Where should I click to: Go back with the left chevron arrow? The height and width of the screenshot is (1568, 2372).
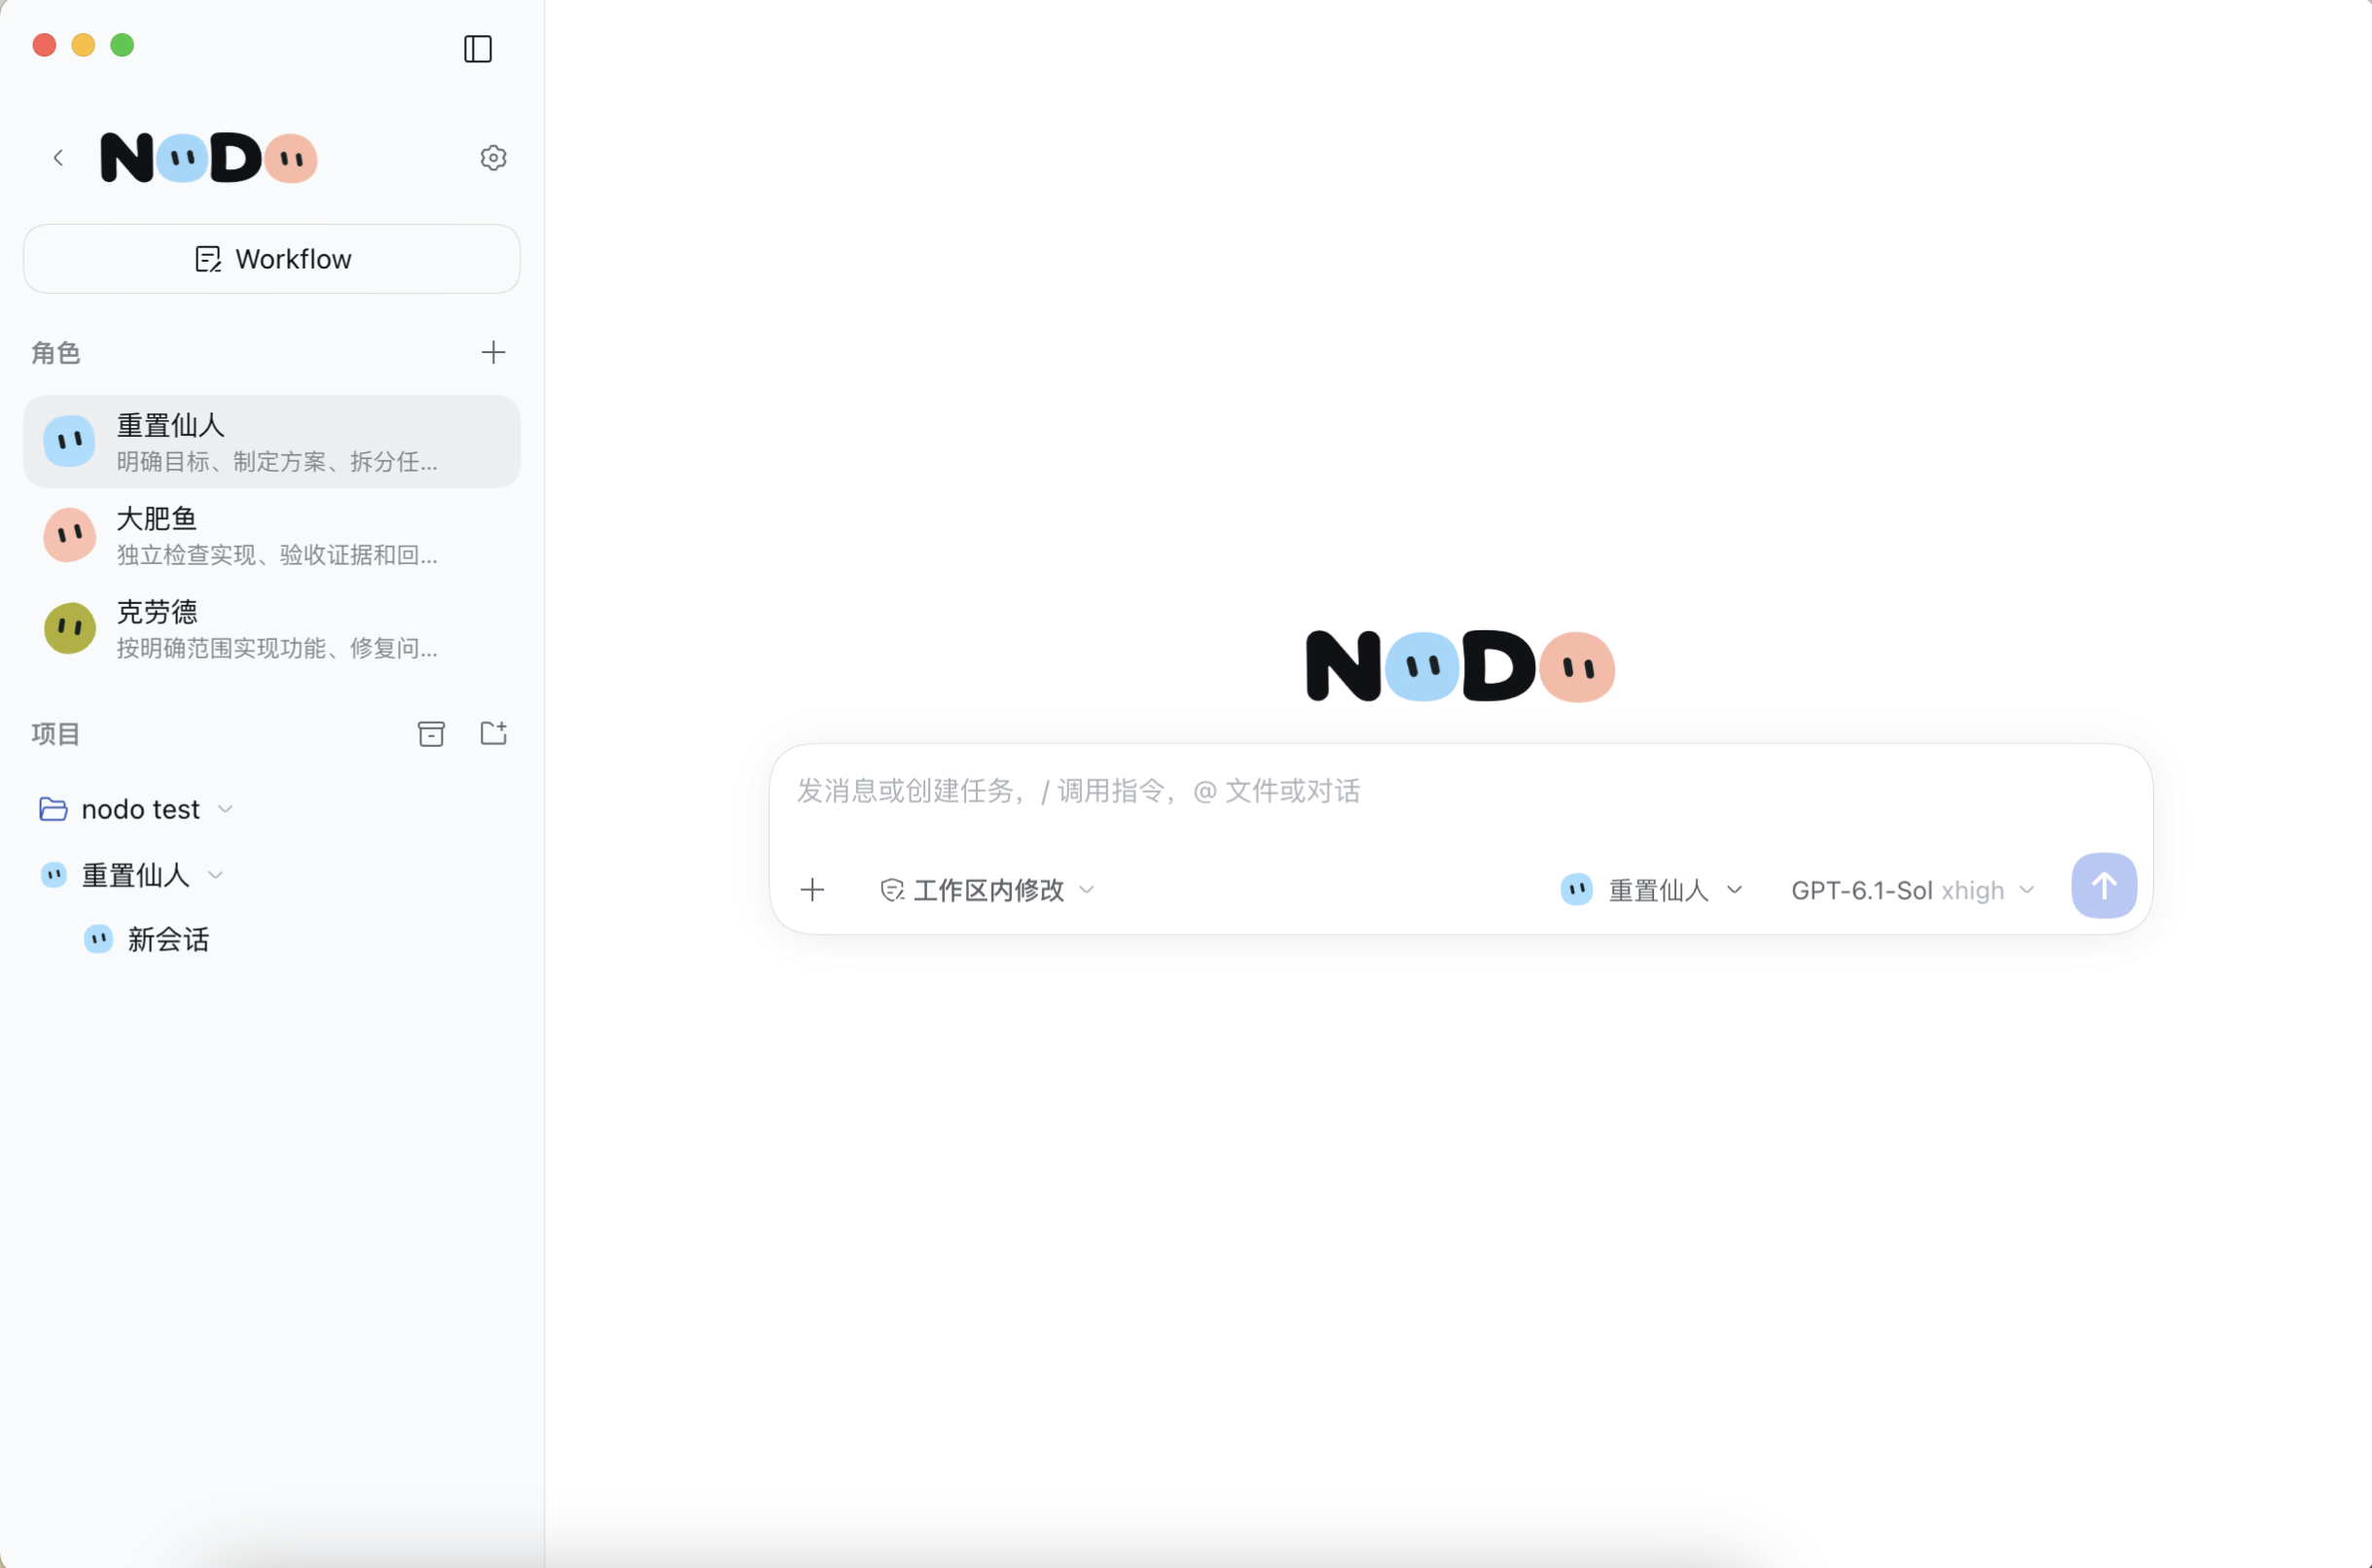pos(58,157)
